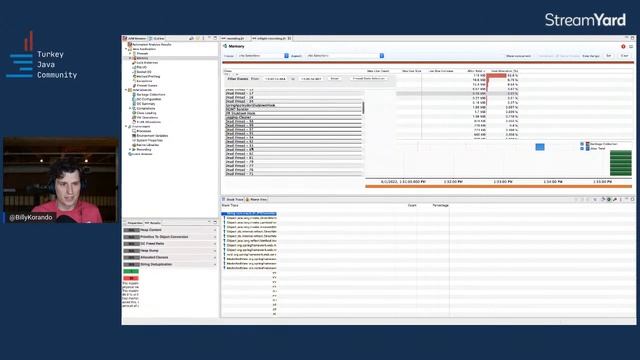The image size is (640, 360).
Task: Click the Memory page title icon
Action: point(225,46)
